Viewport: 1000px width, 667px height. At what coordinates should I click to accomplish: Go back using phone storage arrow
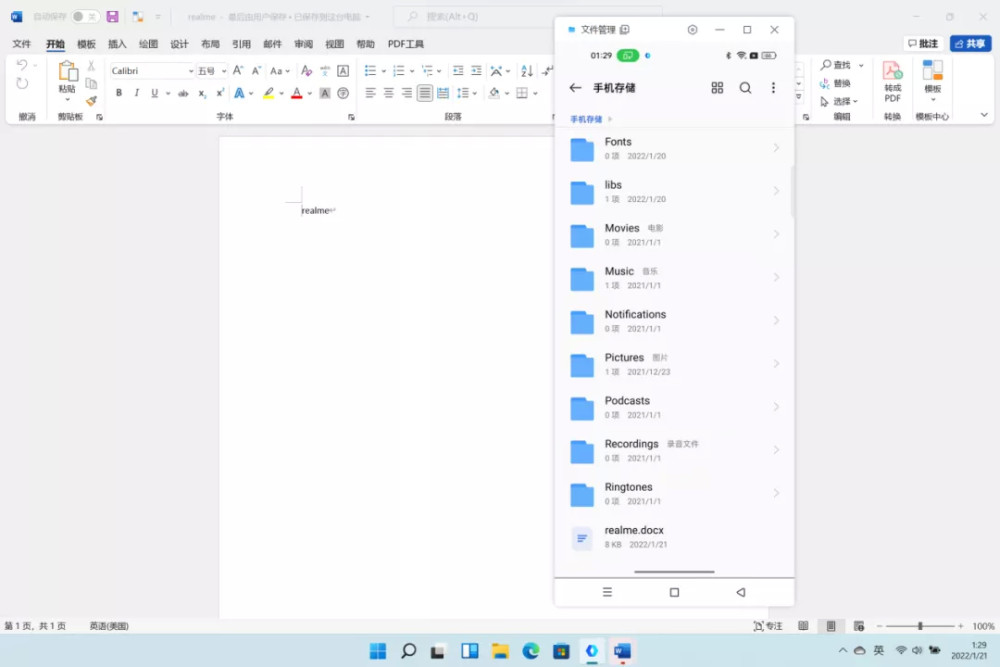click(575, 88)
